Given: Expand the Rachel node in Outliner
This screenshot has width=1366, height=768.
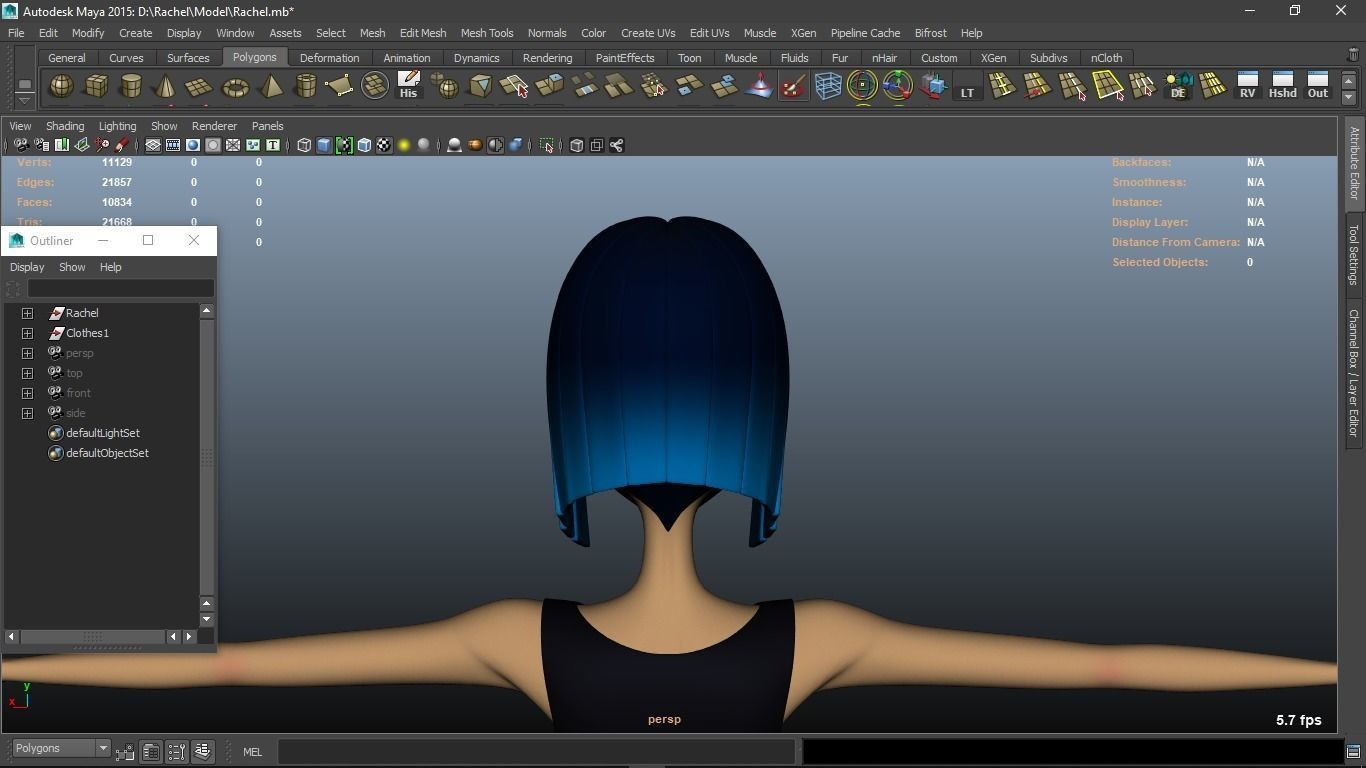Looking at the screenshot, I should (x=28, y=313).
